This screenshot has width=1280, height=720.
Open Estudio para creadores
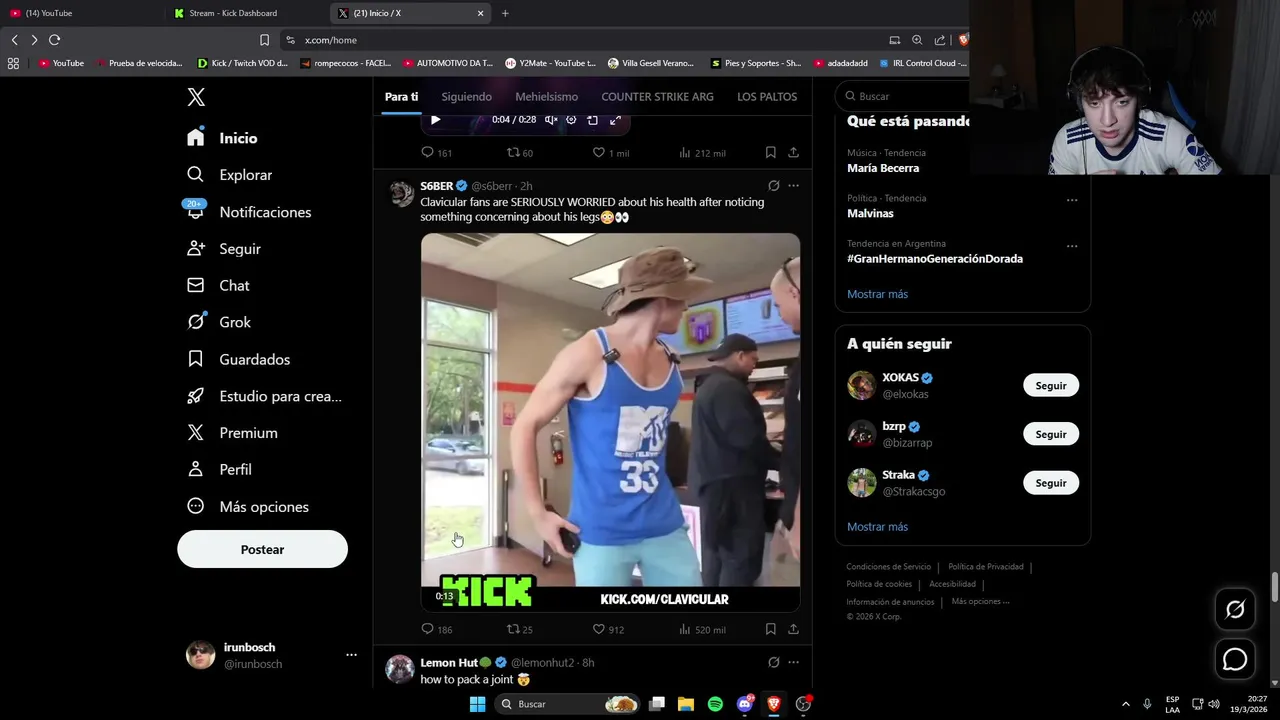tap(264, 396)
